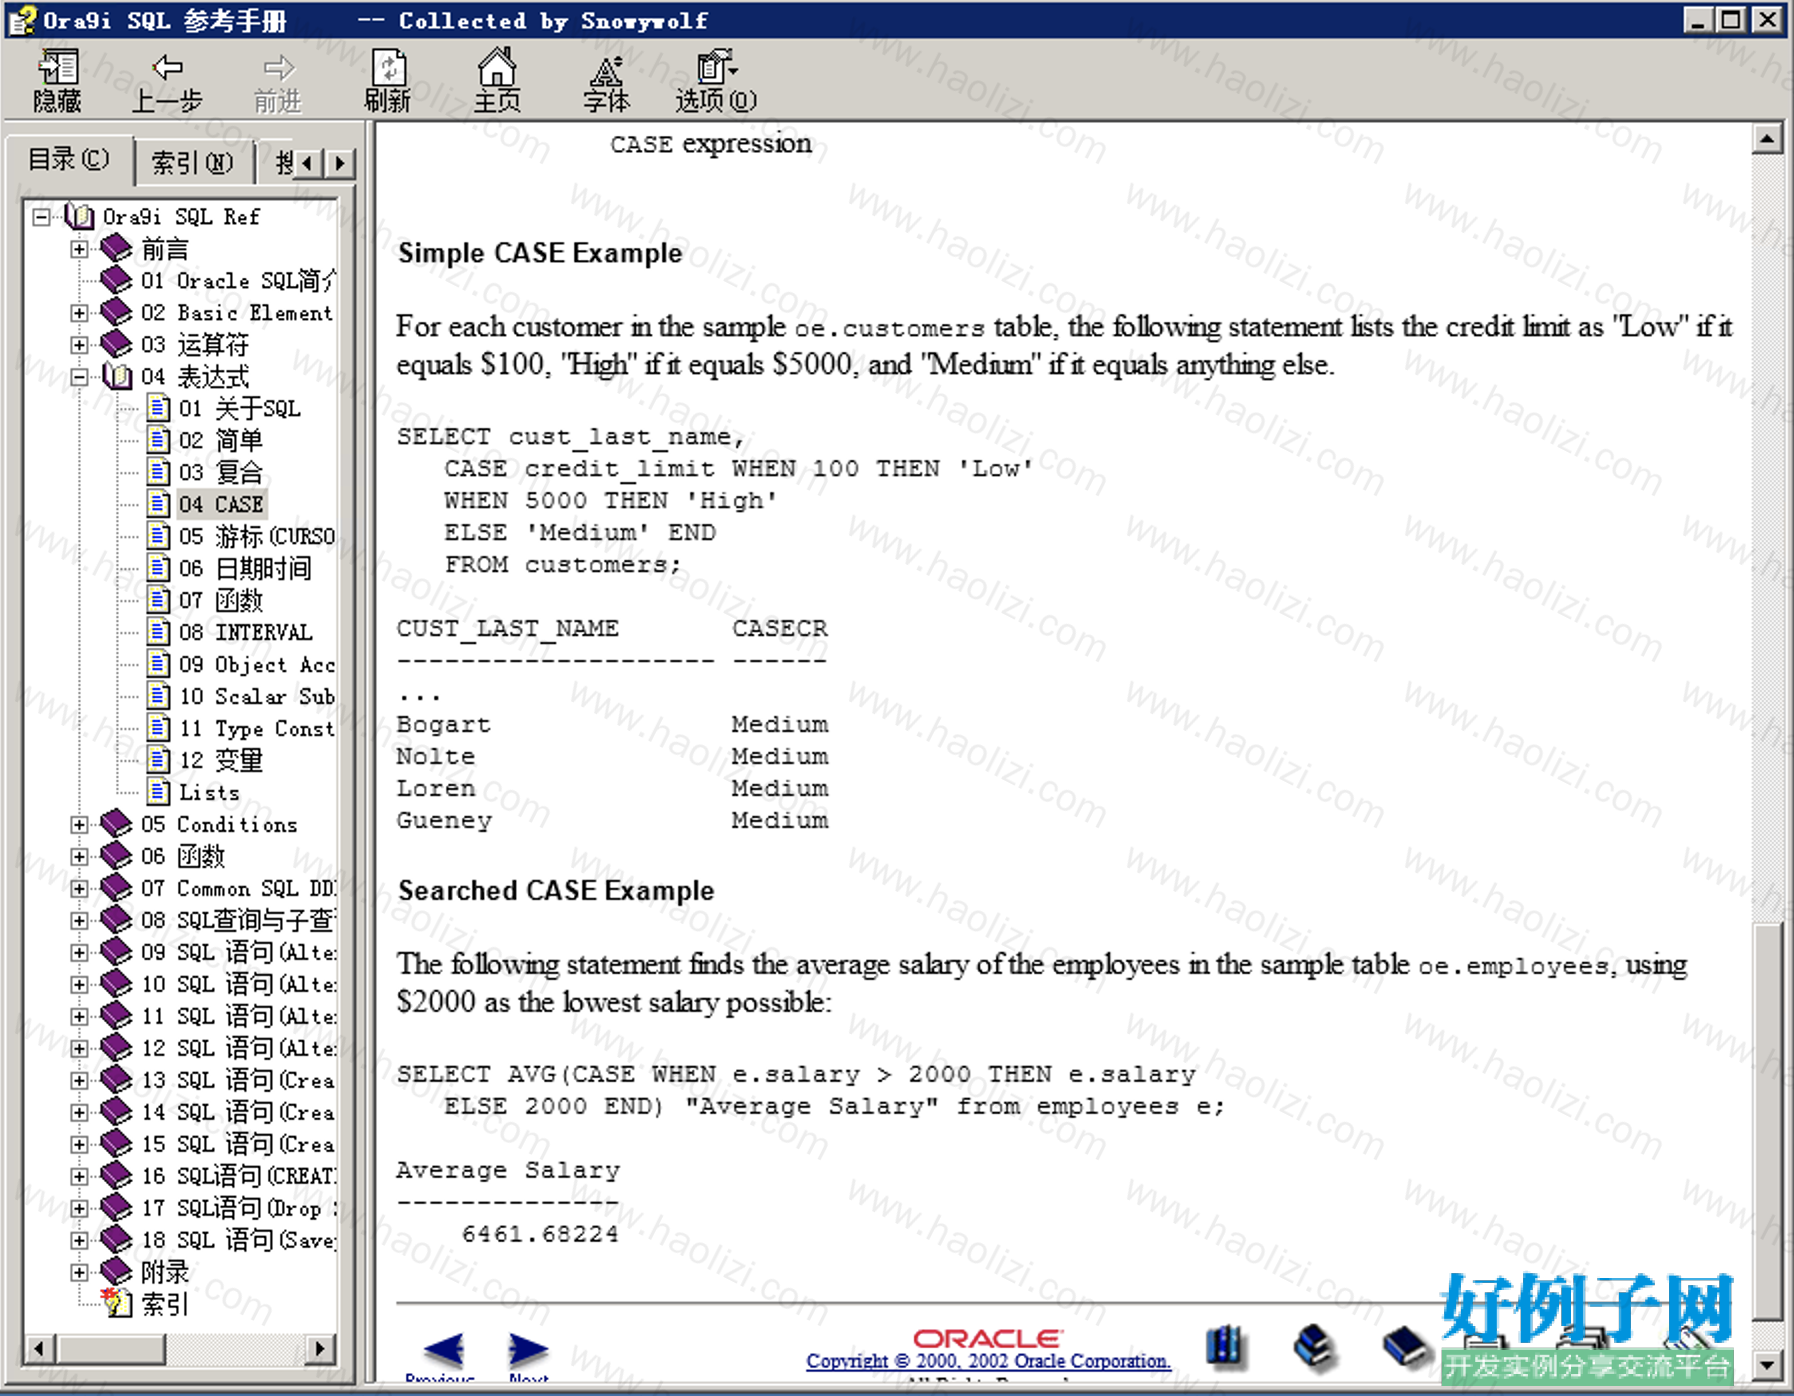Click the content pane scroll-up arrow
The image size is (1794, 1396).
(1767, 139)
